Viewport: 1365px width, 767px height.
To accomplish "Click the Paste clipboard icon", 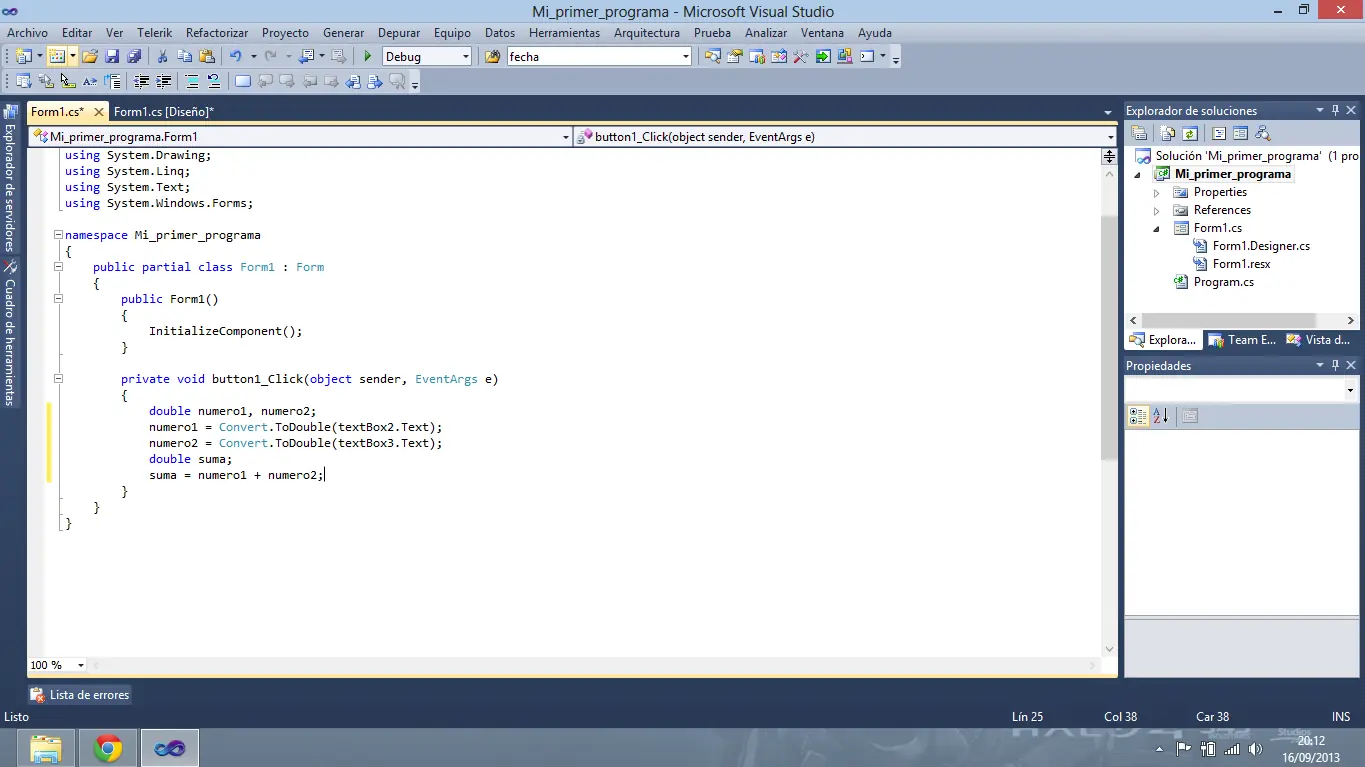I will (x=207, y=57).
